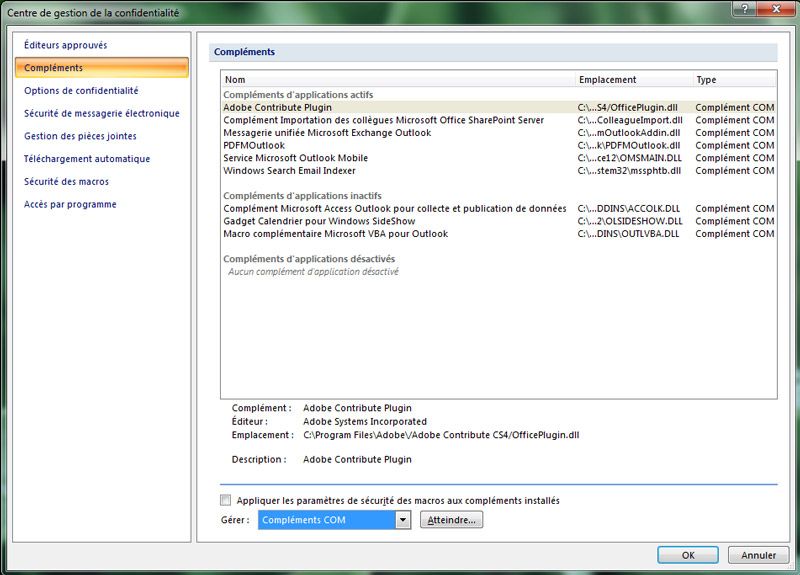Select Messagerie unifiée Microsoft Exchange Outlook
Viewport: 800px width, 575px height.
click(x=498, y=133)
